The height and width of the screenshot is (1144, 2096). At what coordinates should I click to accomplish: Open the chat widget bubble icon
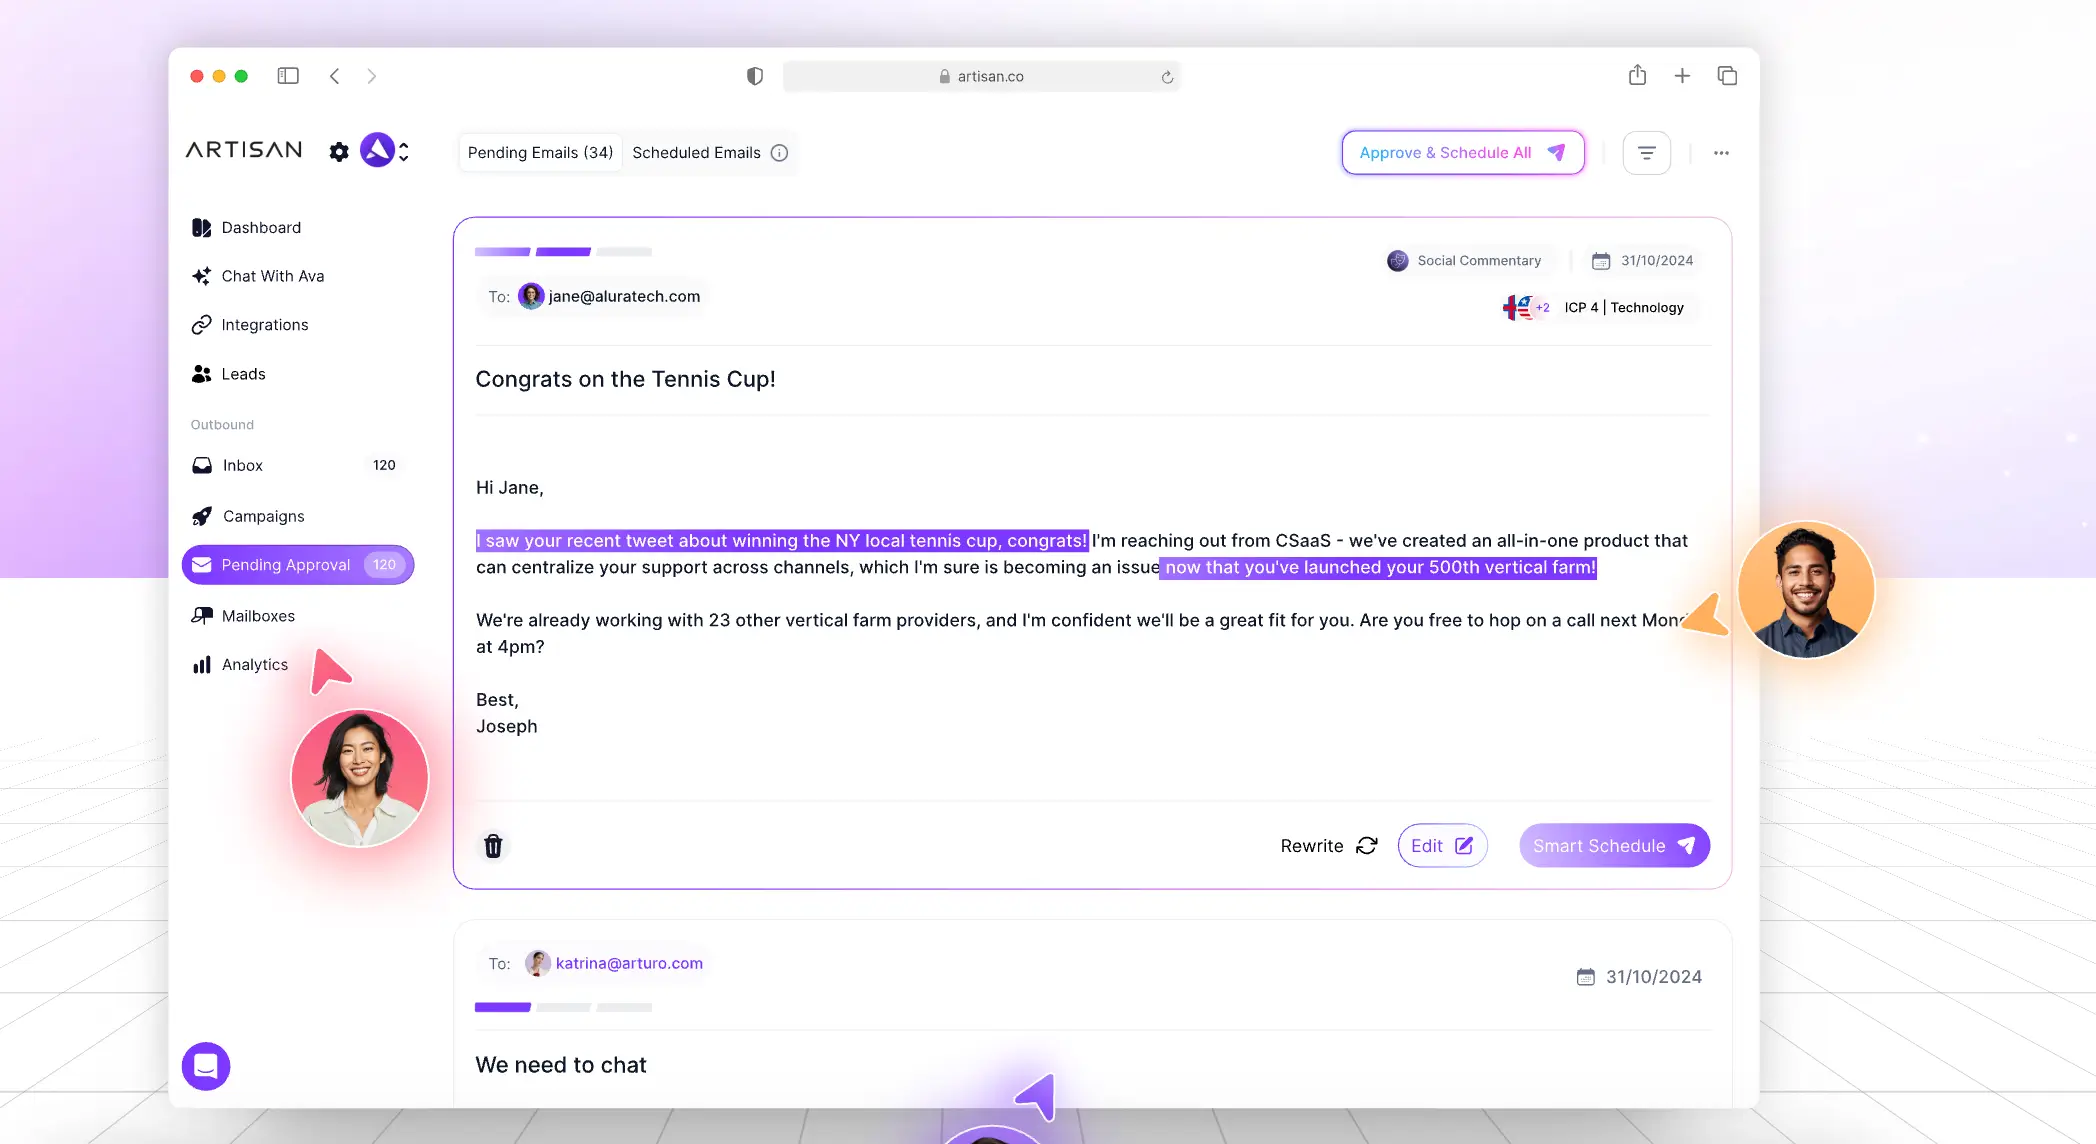pyautogui.click(x=206, y=1066)
